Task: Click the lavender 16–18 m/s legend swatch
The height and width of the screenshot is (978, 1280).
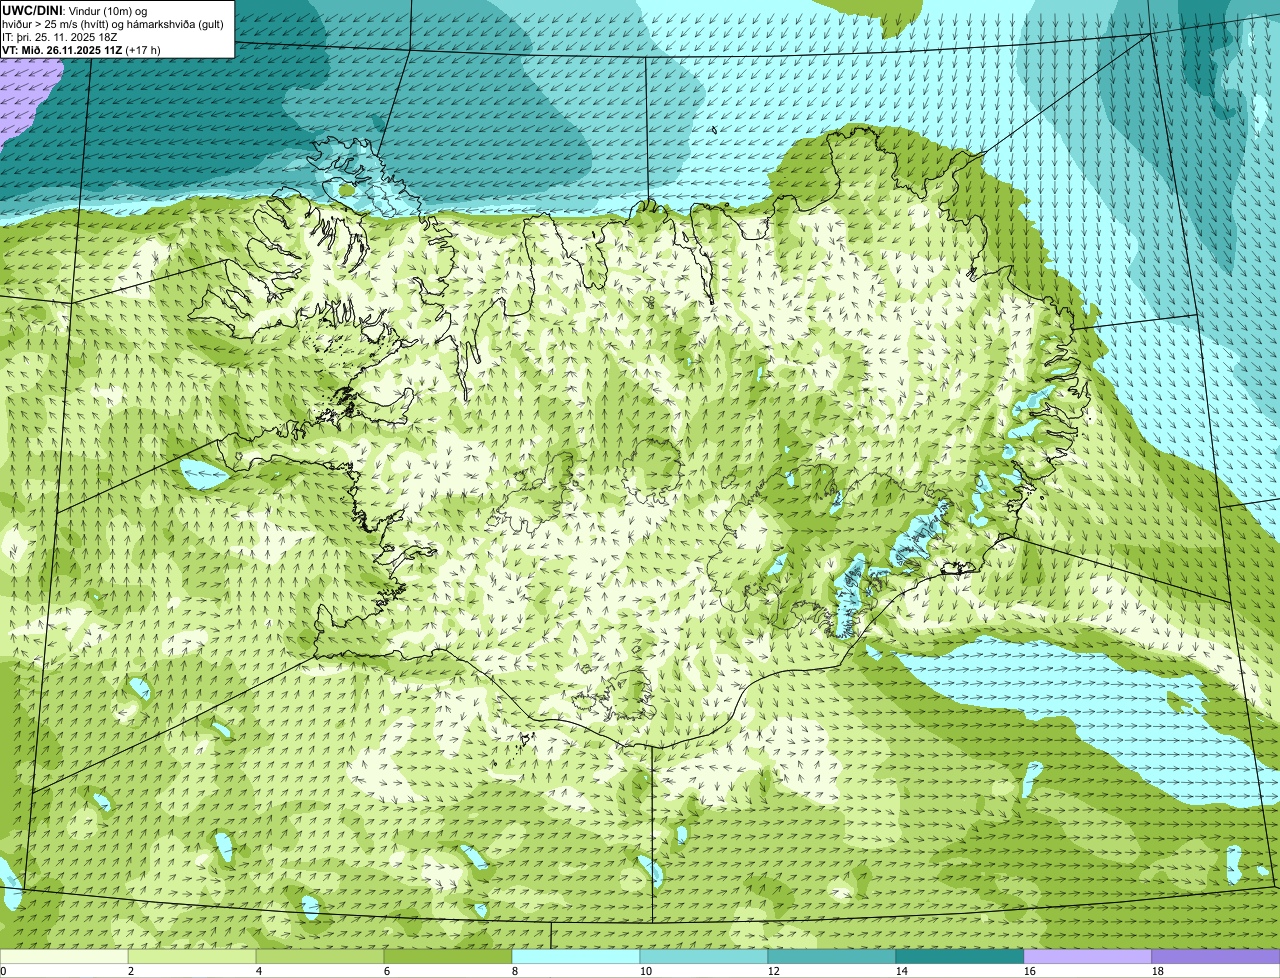Action: click(1088, 956)
